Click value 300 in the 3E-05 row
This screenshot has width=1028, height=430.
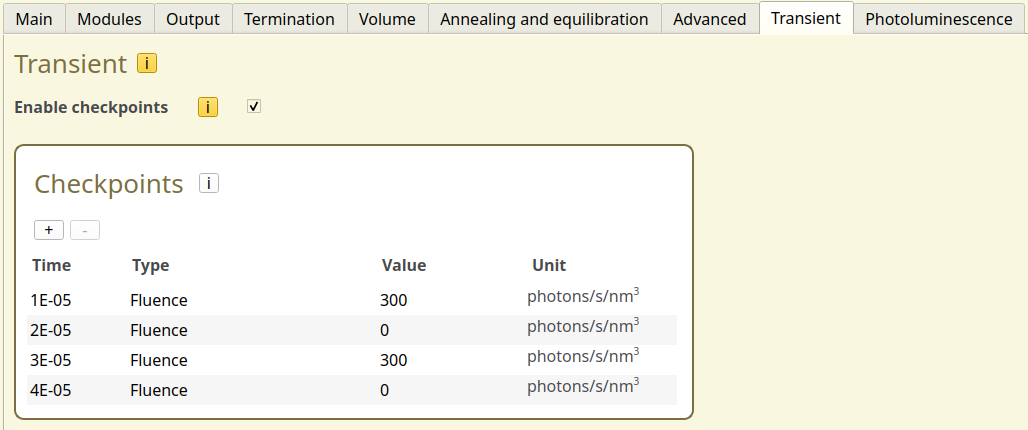point(394,360)
